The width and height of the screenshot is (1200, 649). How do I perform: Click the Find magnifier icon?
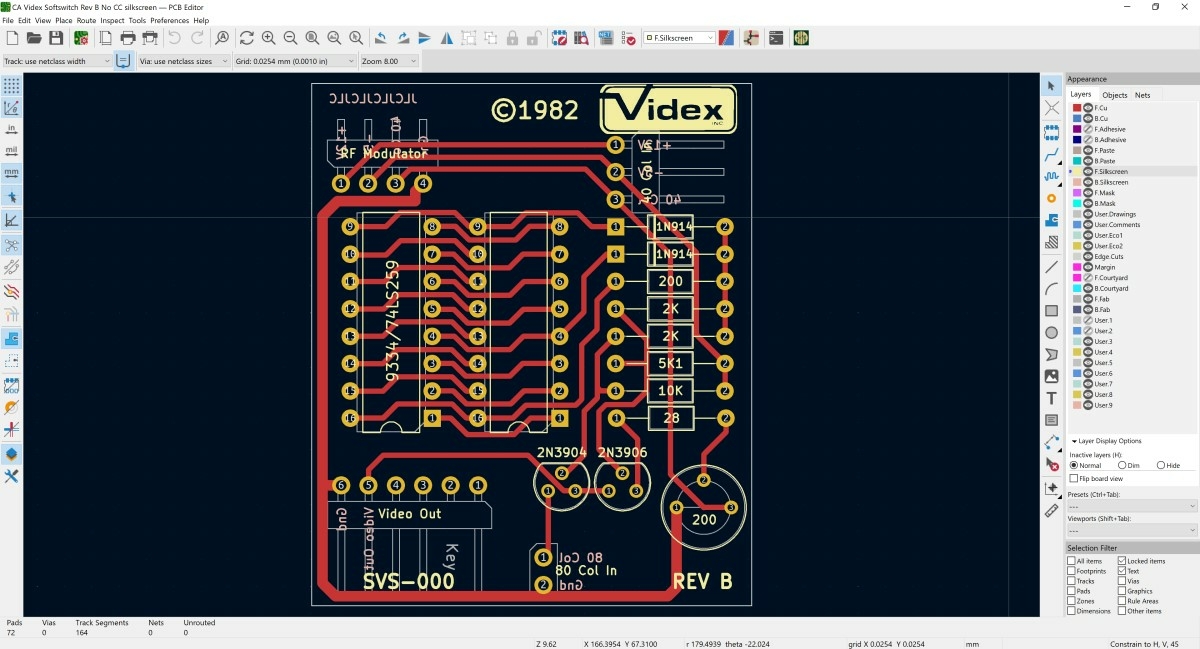click(222, 38)
